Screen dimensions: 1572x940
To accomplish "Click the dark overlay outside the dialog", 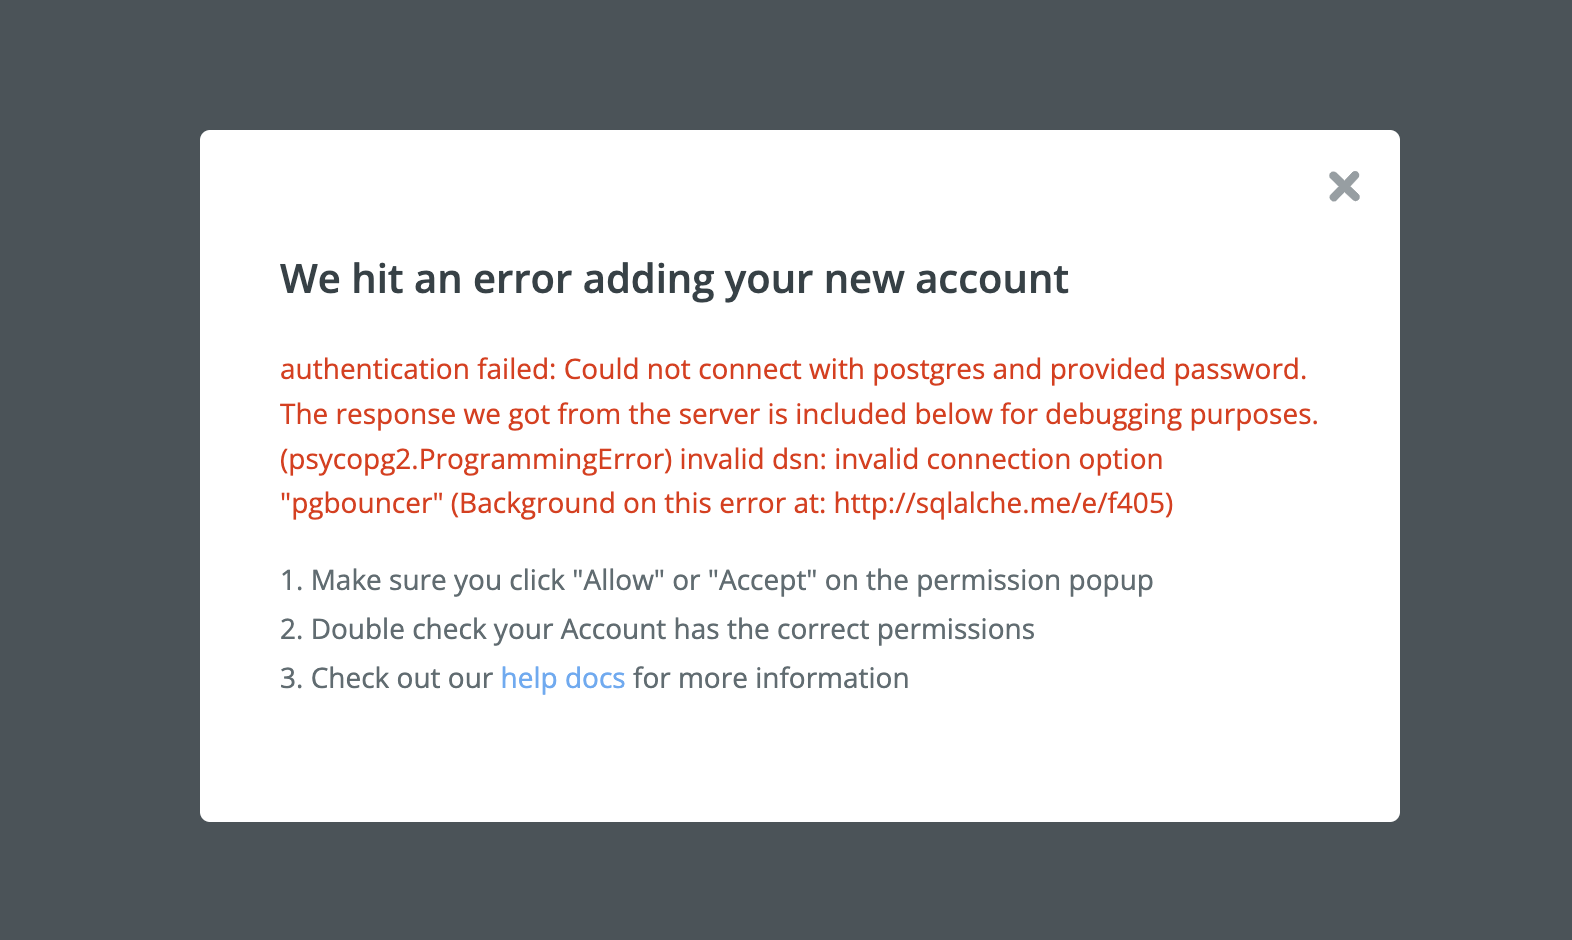I will tap(100, 470).
